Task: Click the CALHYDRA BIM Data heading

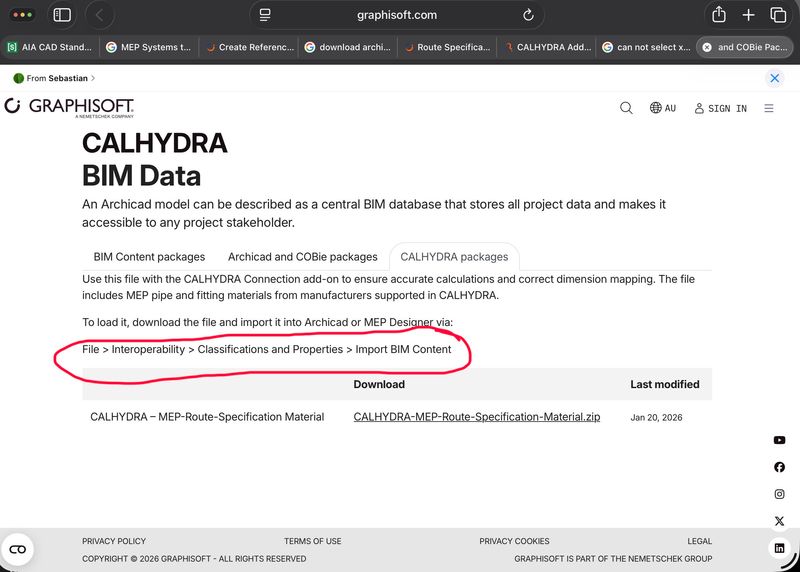Action: click(x=155, y=159)
